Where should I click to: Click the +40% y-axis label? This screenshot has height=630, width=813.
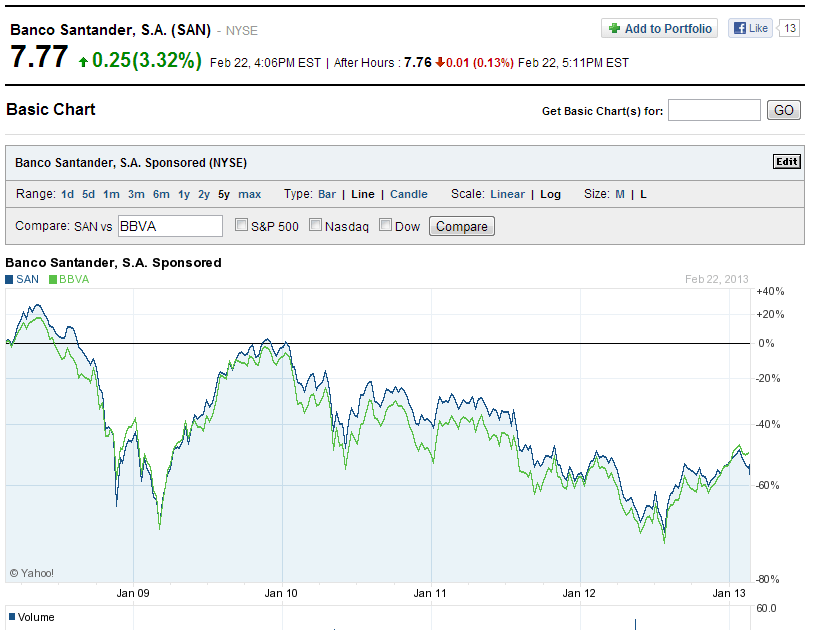click(770, 291)
